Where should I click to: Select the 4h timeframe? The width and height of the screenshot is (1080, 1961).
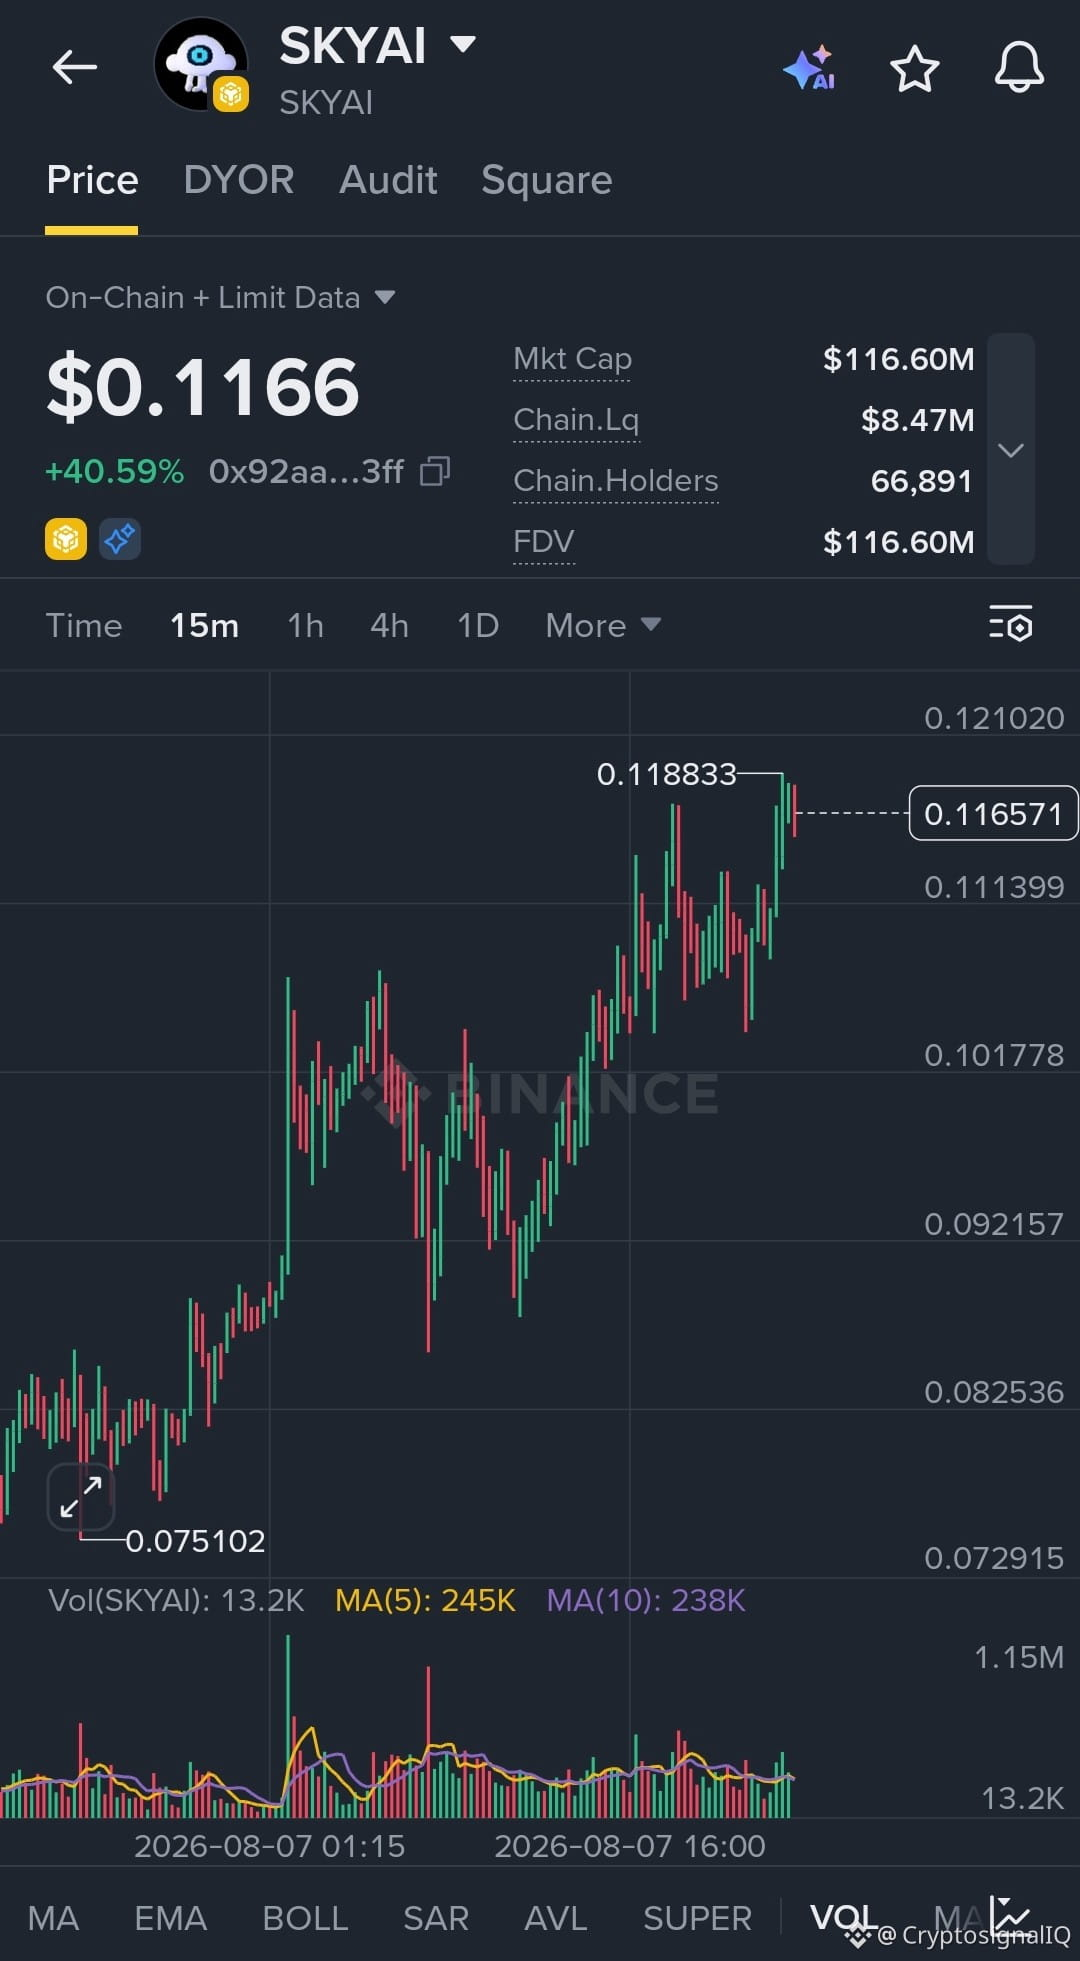click(389, 625)
